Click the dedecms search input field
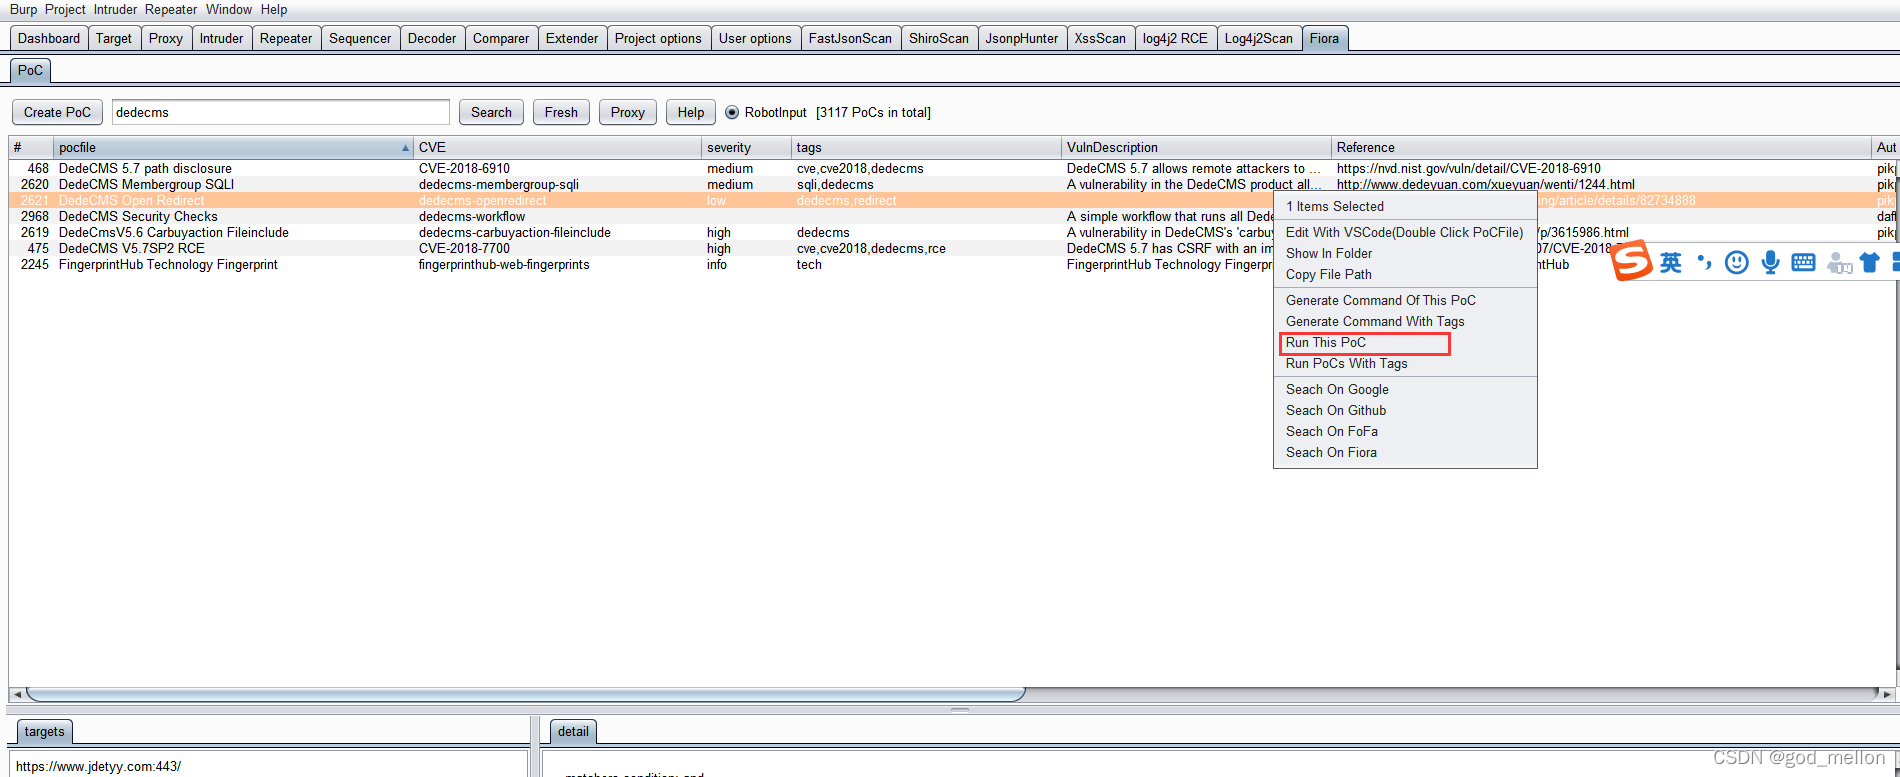This screenshot has height=777, width=1900. 280,112
